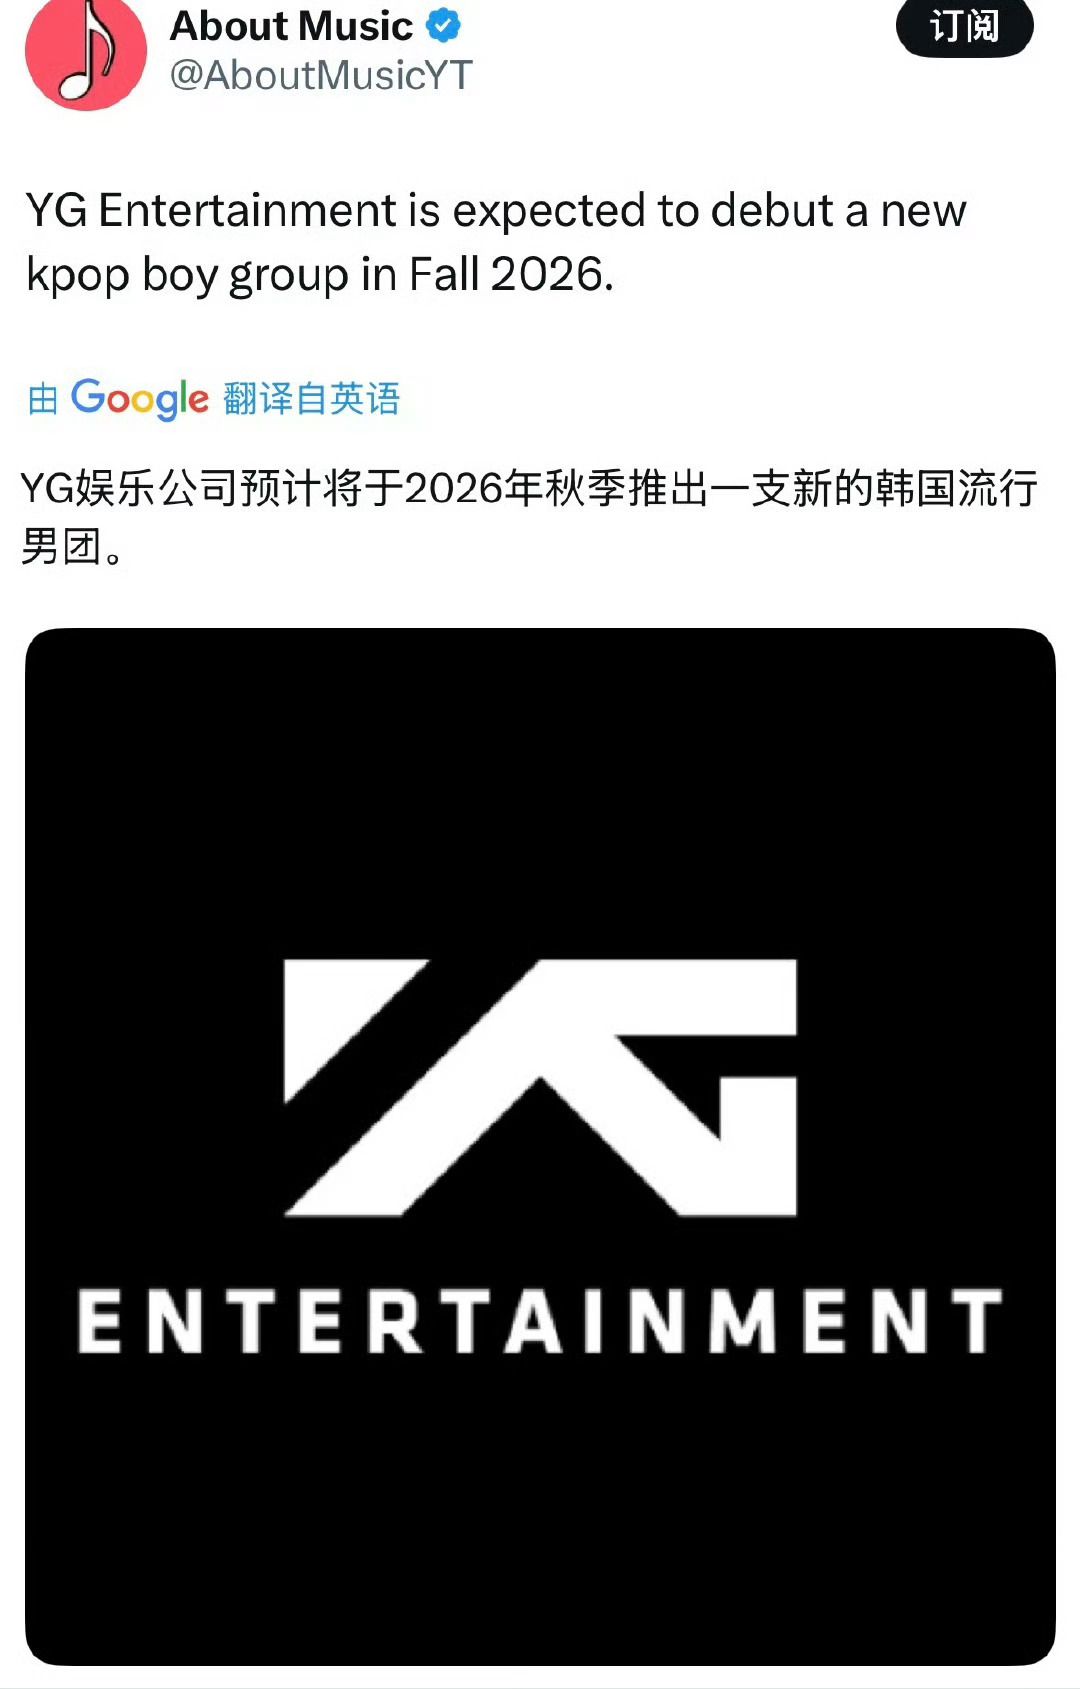Click the ENTERTAINMENT wordmark in the image
This screenshot has height=1689, width=1080.
540,1321
